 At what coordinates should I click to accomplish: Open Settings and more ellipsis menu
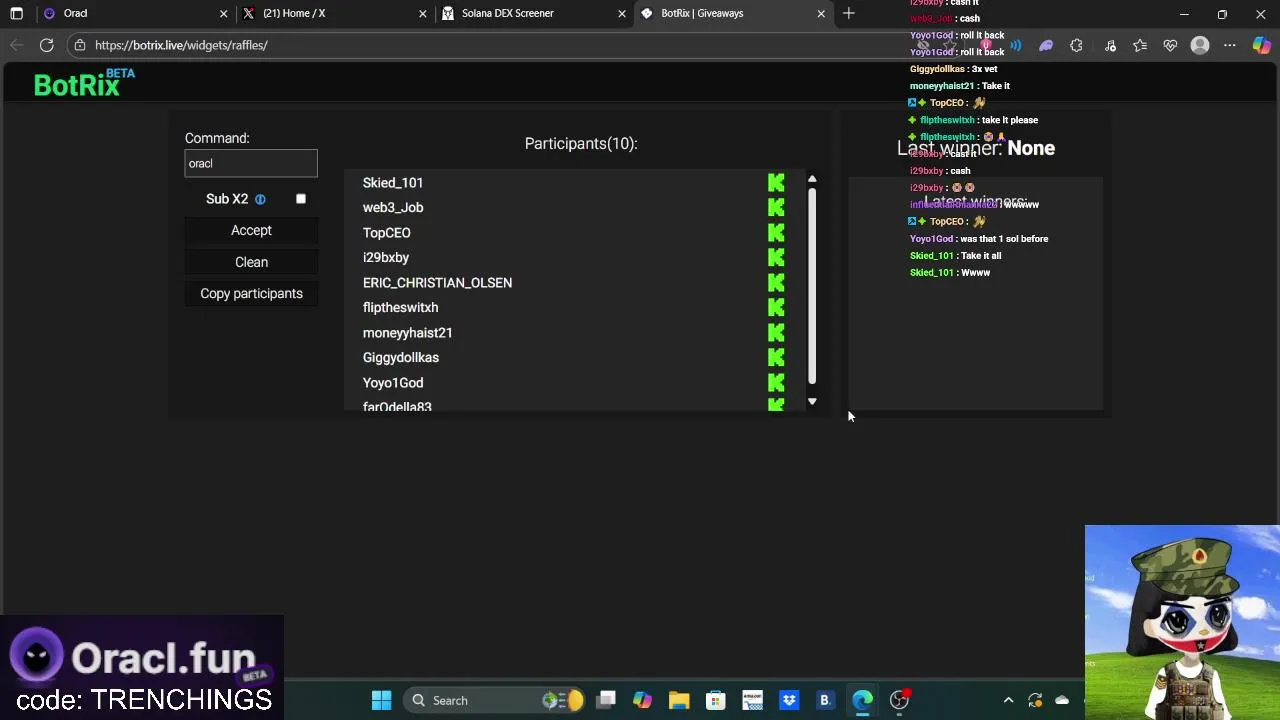1230,45
